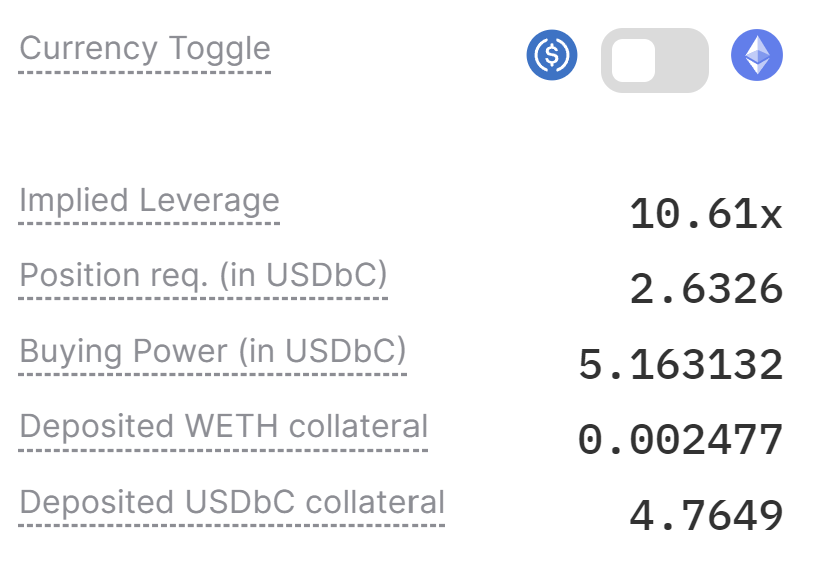Choose the purple ETH currency option
Image resolution: width=819 pixels, height=567 pixels.
757,55
